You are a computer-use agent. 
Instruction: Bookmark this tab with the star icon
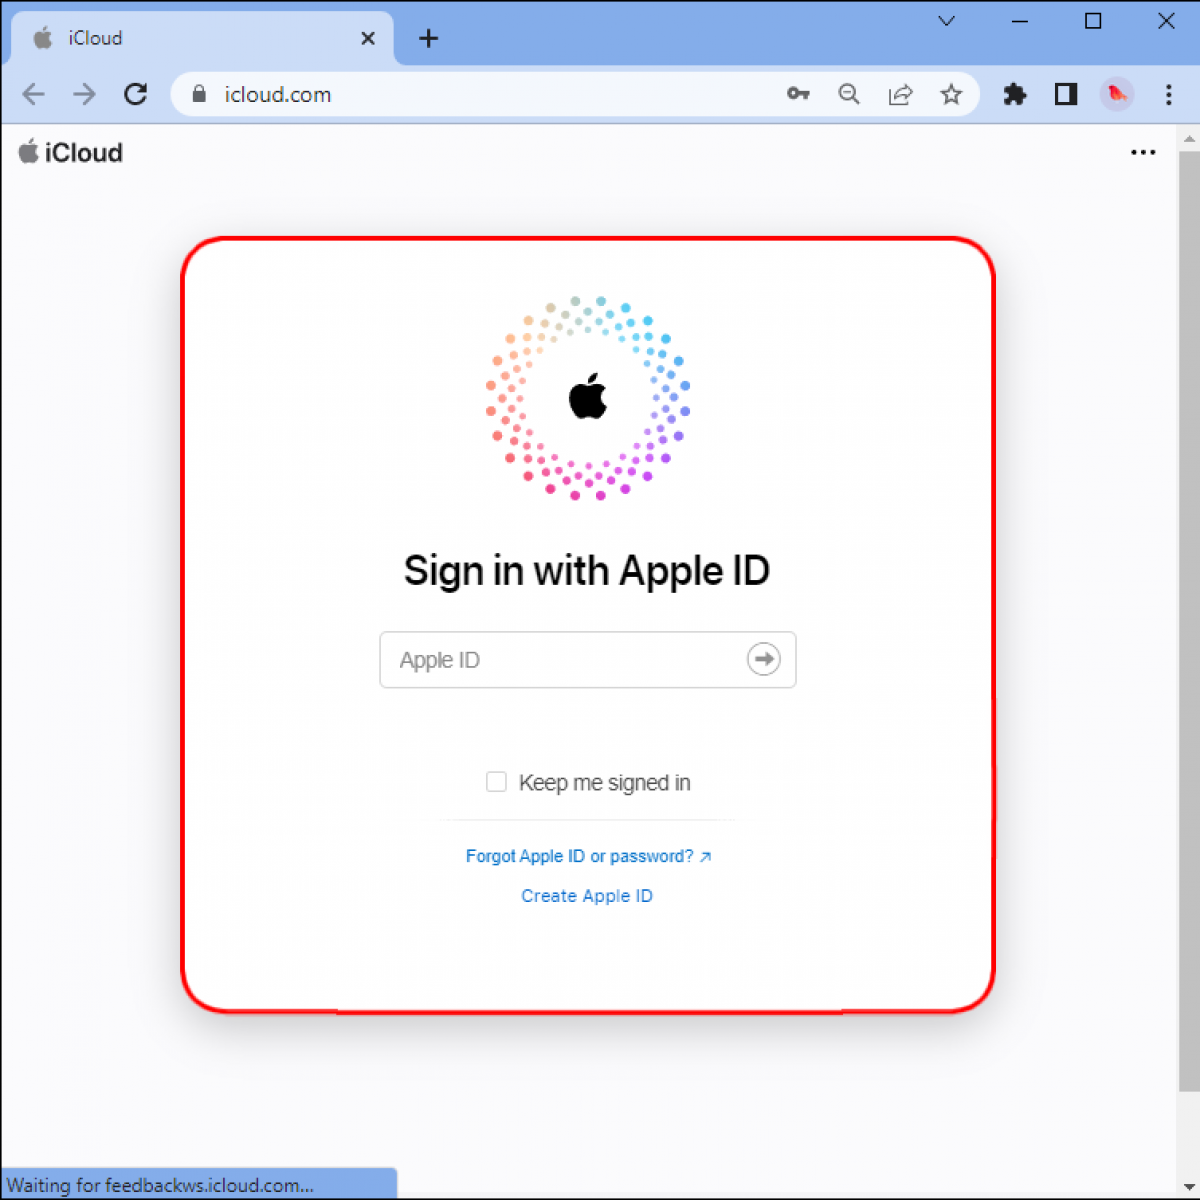[951, 94]
